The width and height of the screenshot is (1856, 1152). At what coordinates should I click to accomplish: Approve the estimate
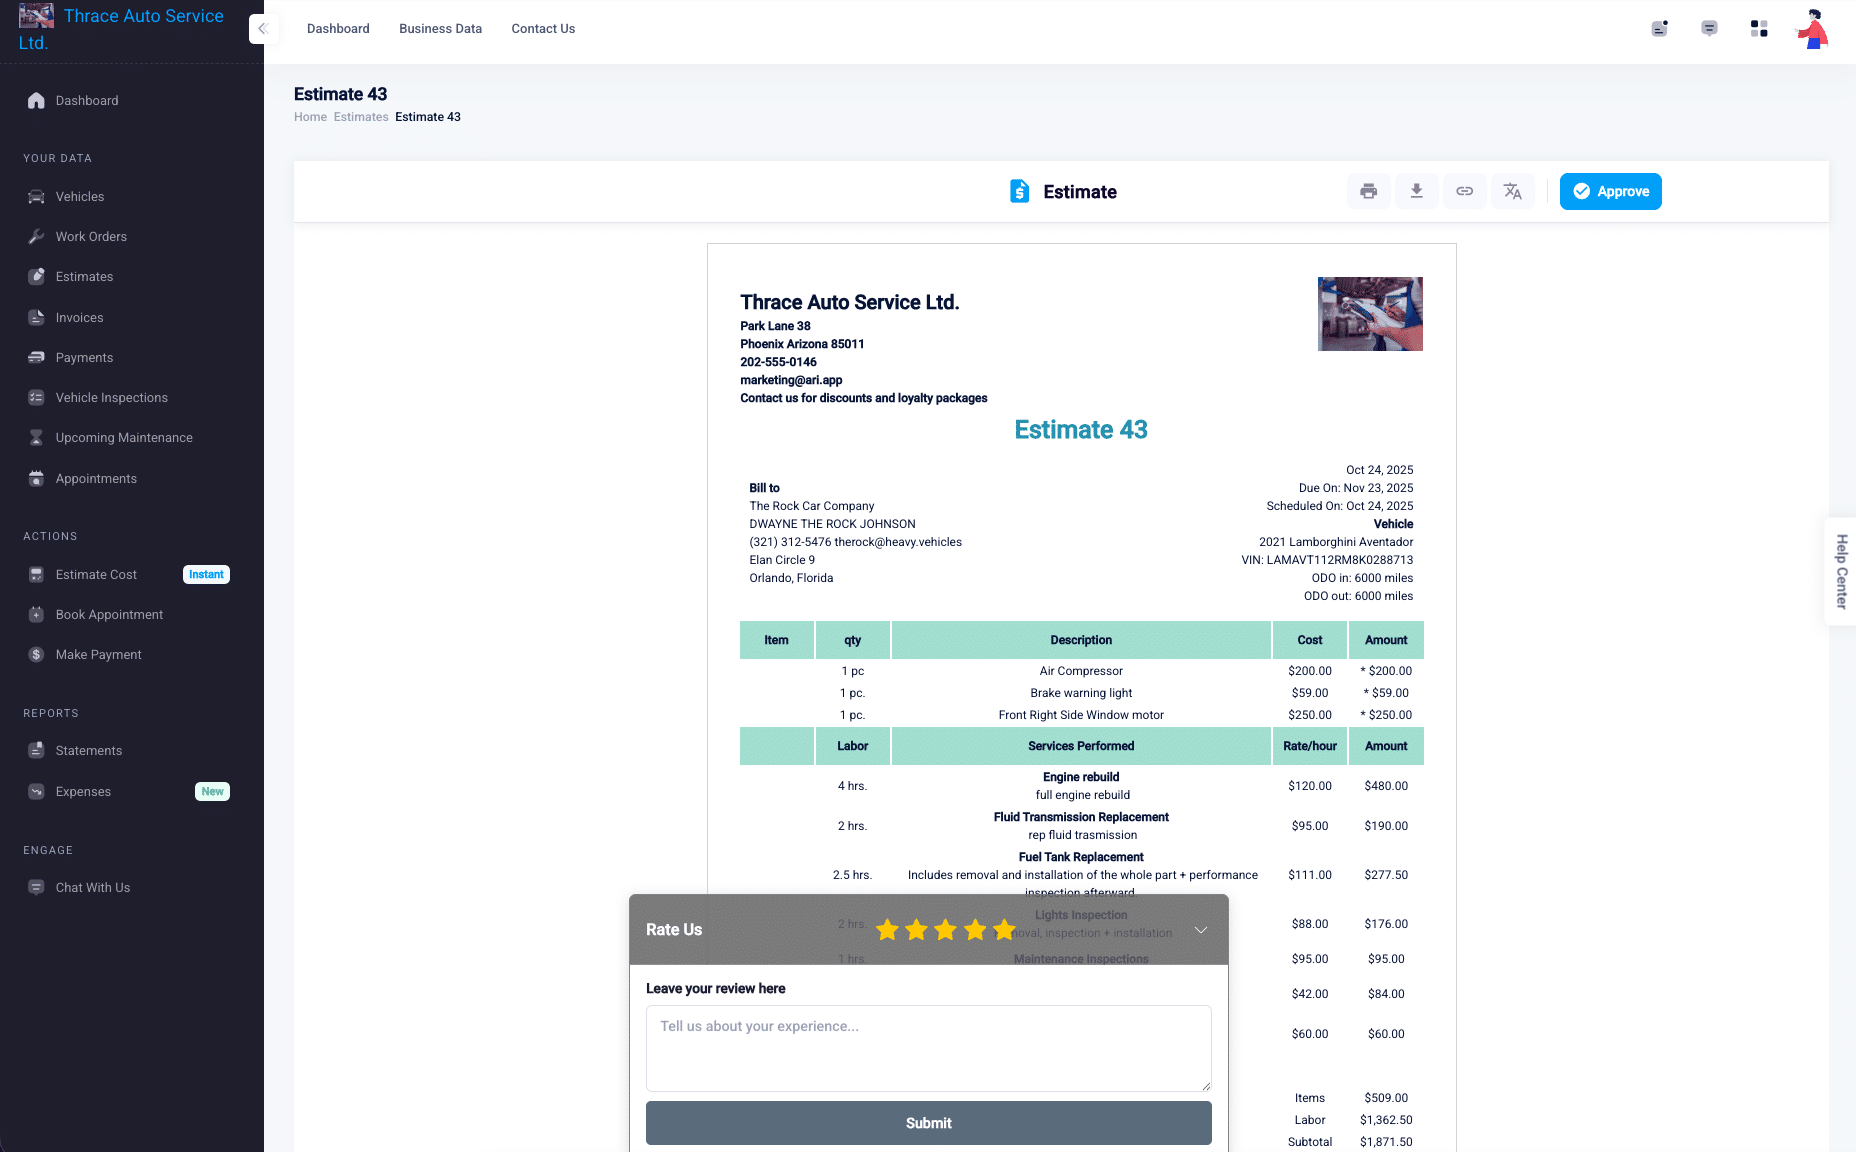click(x=1610, y=191)
